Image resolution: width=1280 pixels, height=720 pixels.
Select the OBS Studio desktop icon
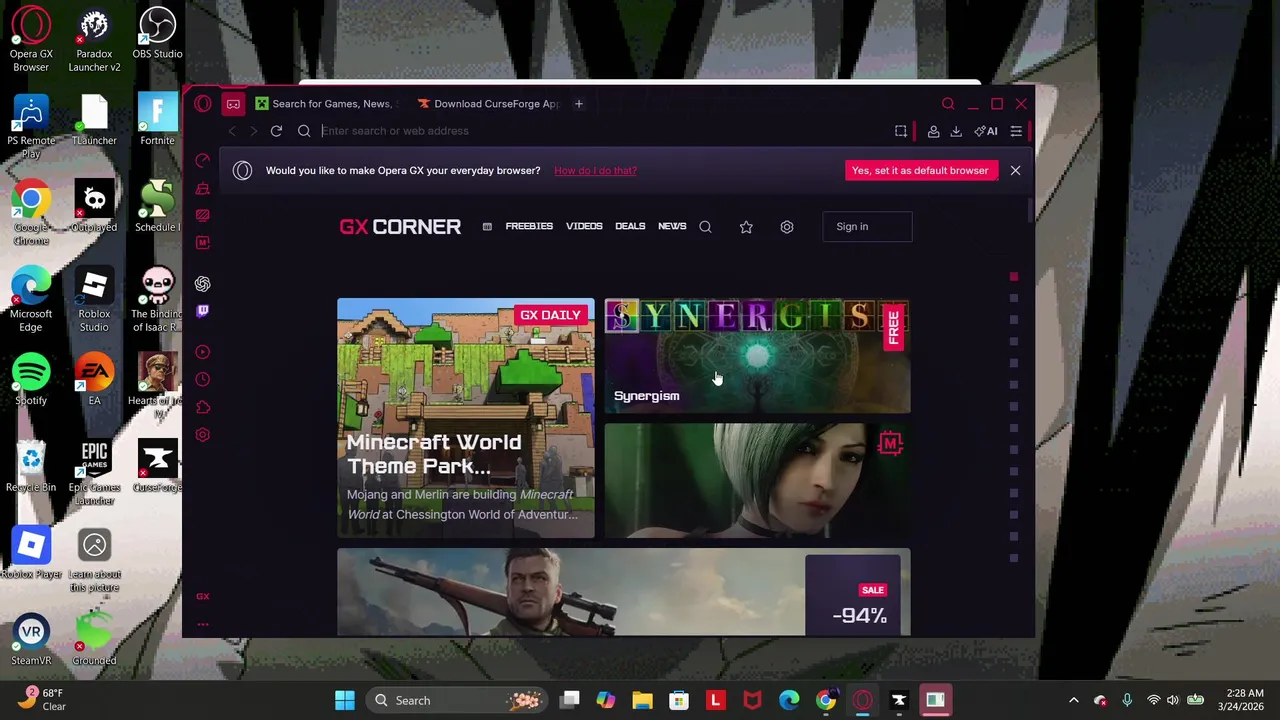(x=157, y=34)
